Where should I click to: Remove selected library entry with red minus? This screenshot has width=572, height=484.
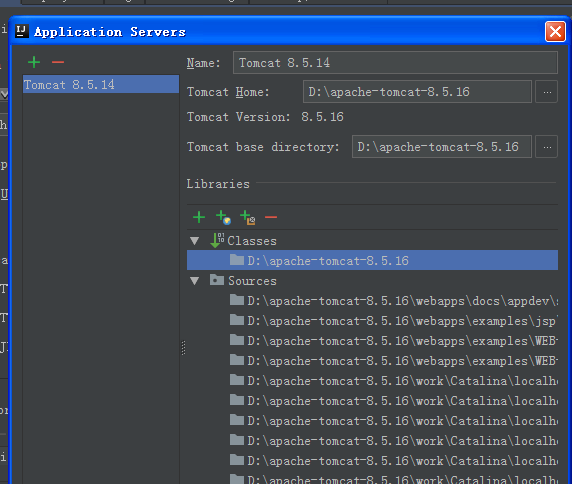[x=271, y=217]
